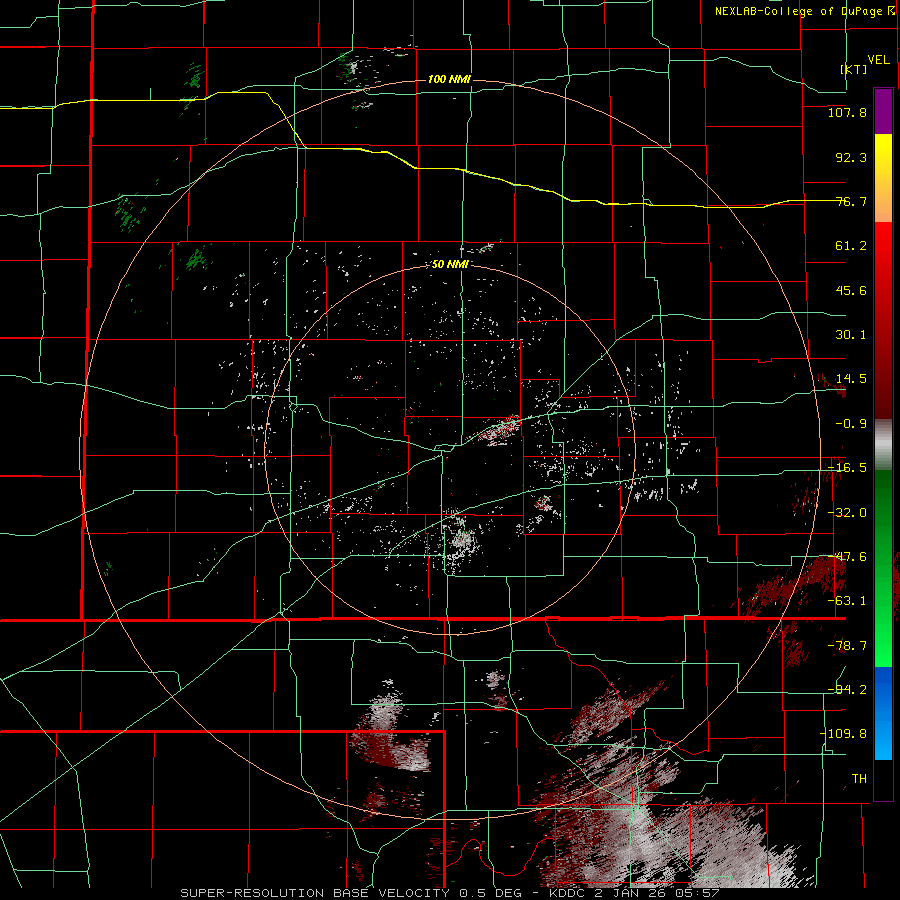900x900 pixels.
Task: Select the -78.7 scale value
Action: tap(847, 646)
